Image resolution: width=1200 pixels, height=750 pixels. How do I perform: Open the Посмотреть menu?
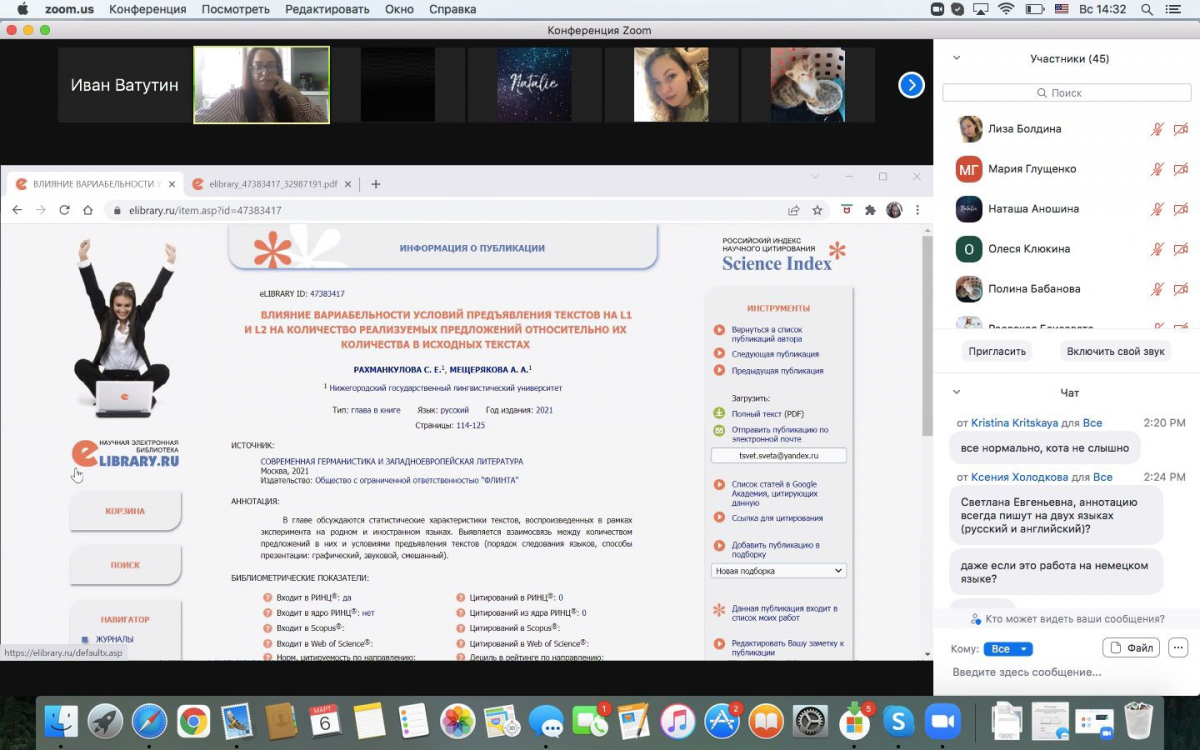(235, 9)
